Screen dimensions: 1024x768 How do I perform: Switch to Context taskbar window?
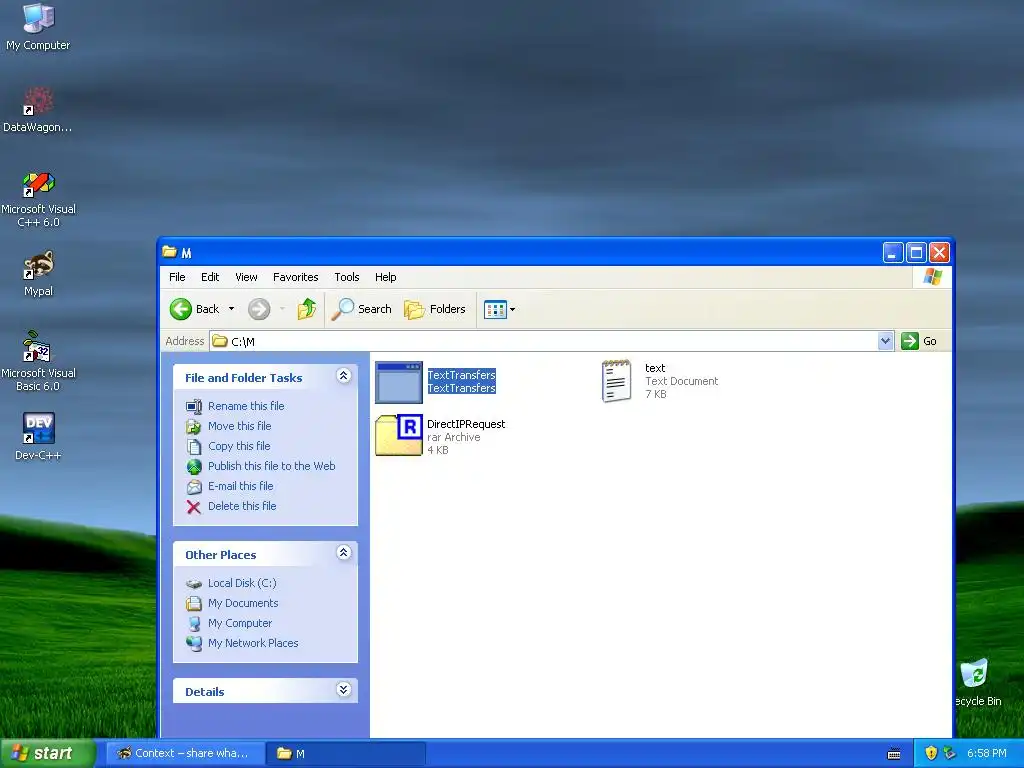[x=185, y=753]
